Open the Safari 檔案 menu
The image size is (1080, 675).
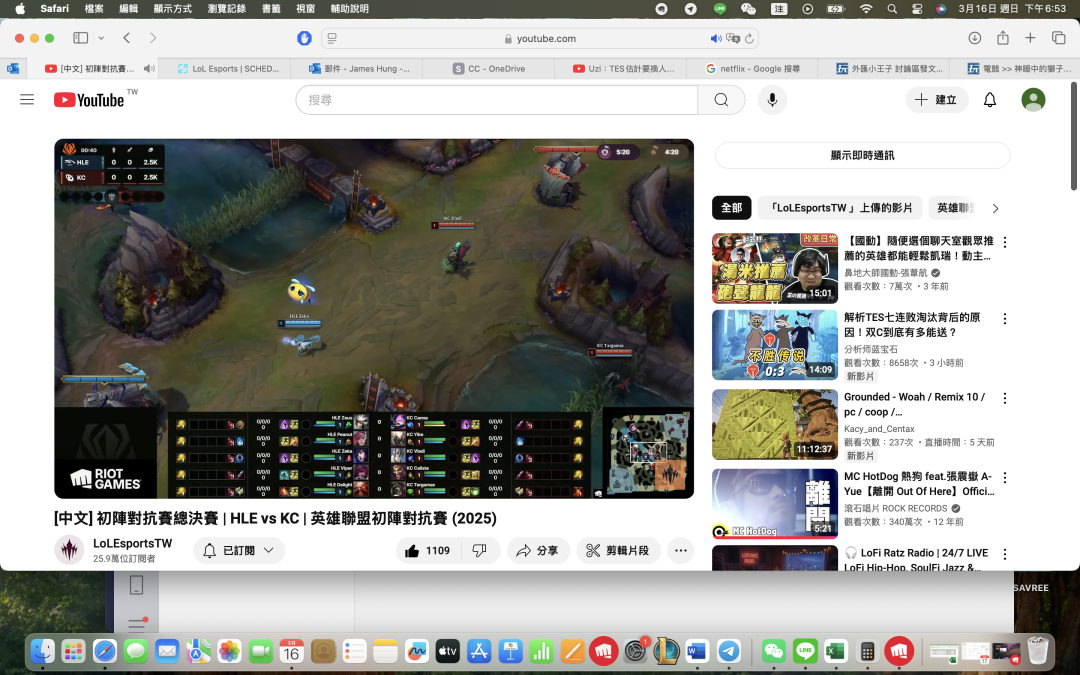tap(94, 8)
